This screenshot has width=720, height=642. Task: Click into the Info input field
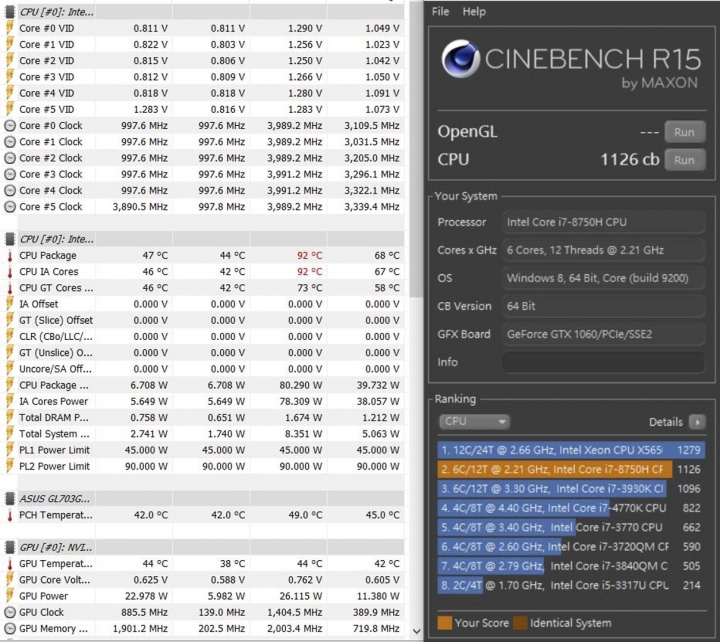click(603, 362)
